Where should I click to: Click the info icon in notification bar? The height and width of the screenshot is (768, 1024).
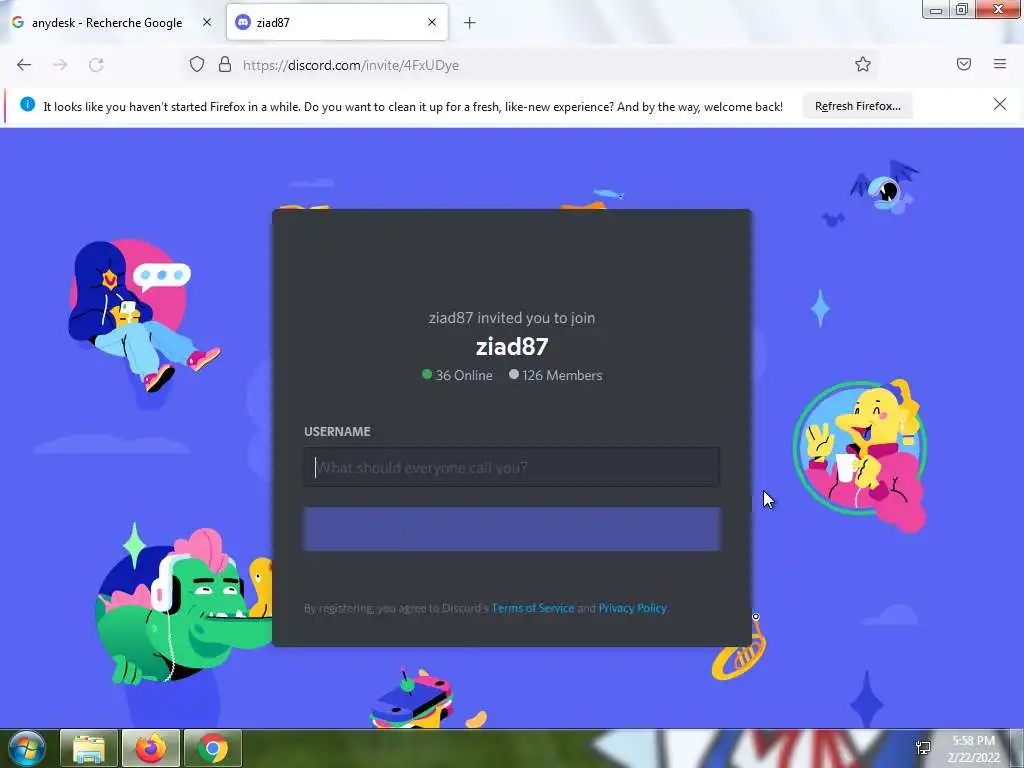(x=27, y=104)
